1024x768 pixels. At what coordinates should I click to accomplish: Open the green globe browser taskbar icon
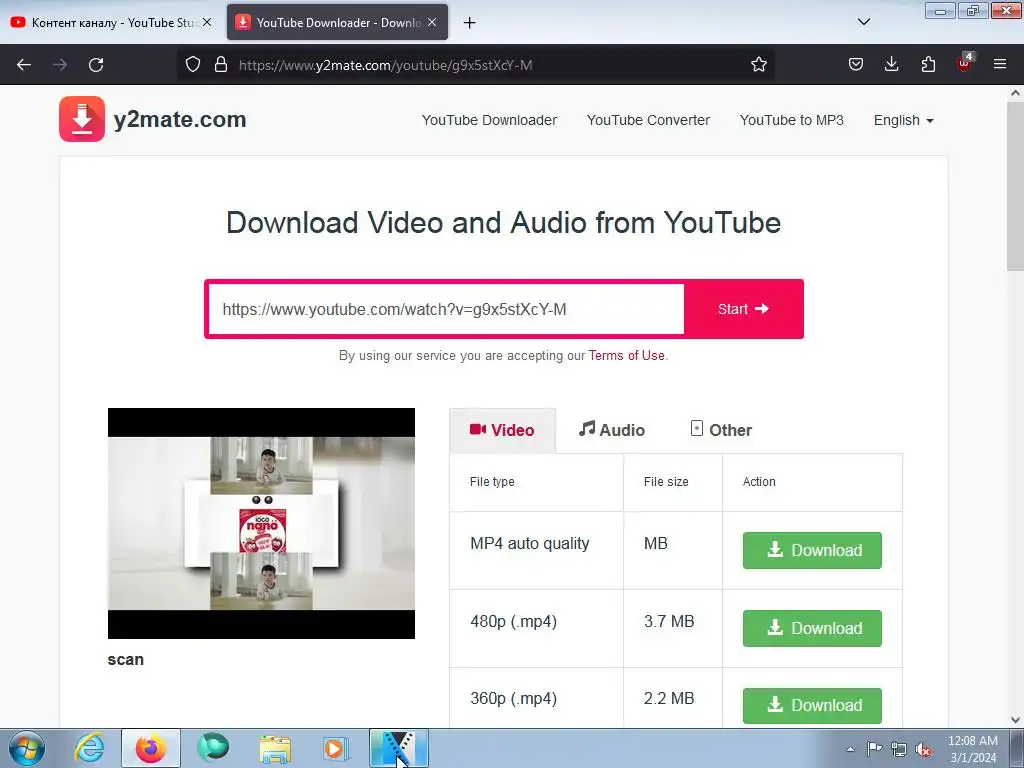(x=213, y=748)
